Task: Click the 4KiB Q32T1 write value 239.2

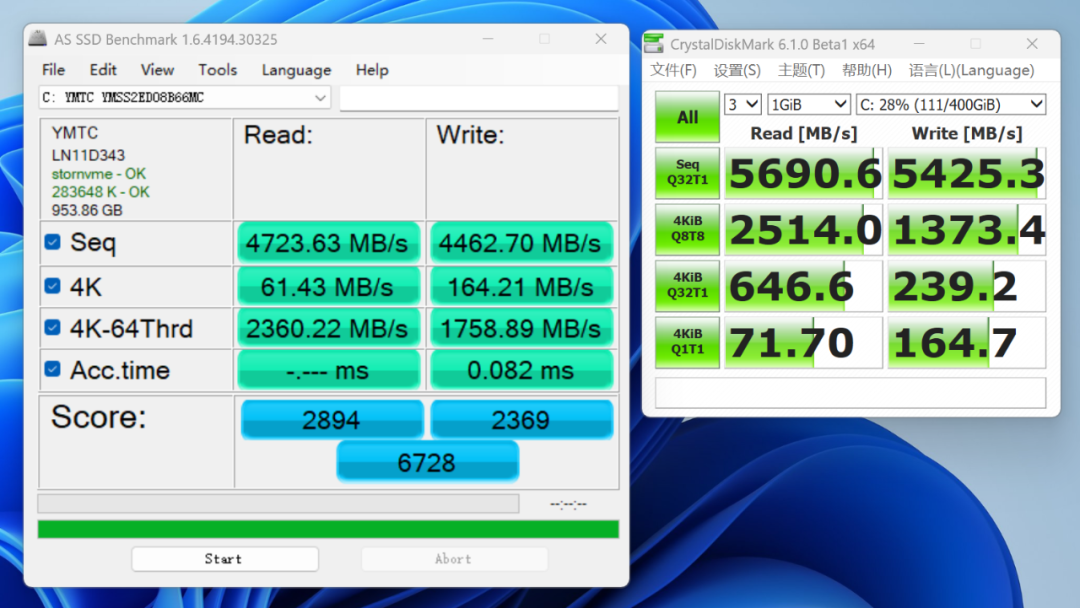Action: pos(966,286)
